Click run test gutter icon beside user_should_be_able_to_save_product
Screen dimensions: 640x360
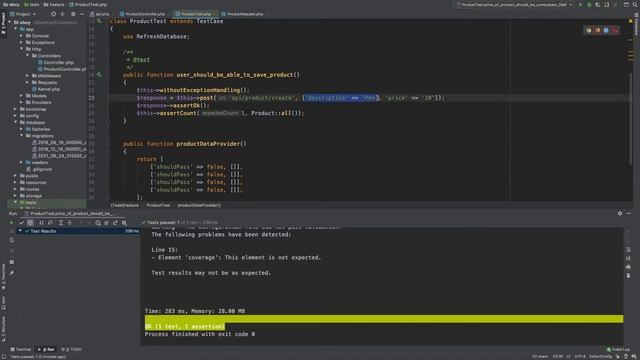click(x=99, y=75)
